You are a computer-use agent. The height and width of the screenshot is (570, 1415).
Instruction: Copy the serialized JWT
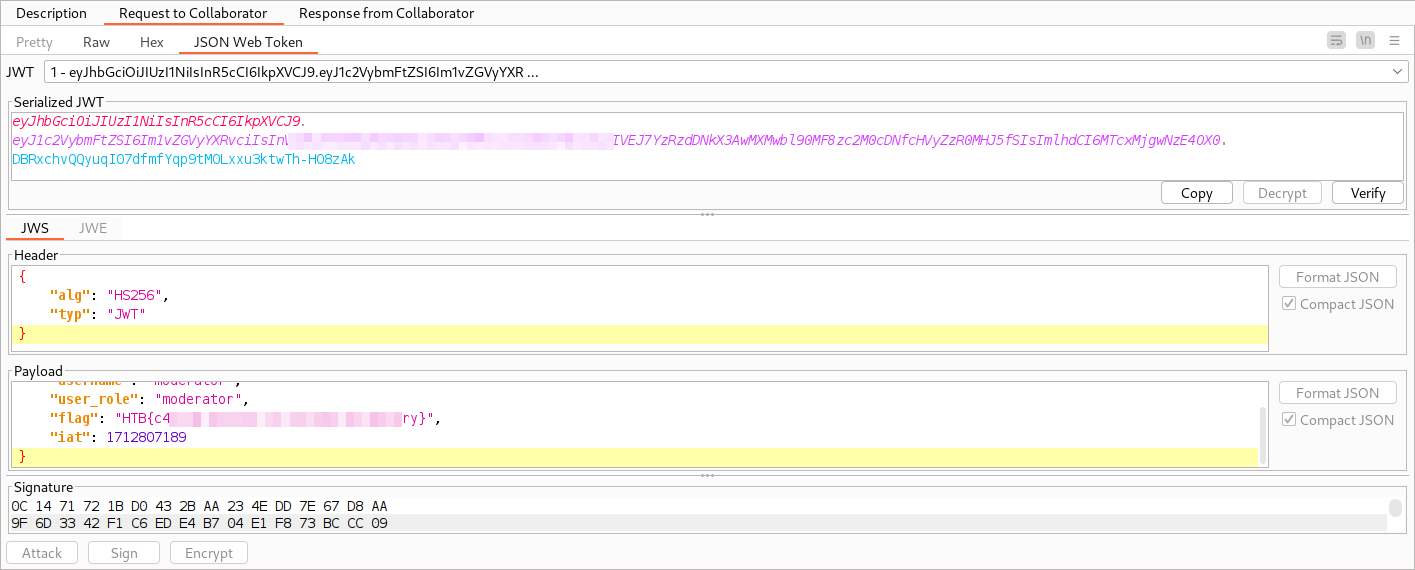pos(1197,193)
